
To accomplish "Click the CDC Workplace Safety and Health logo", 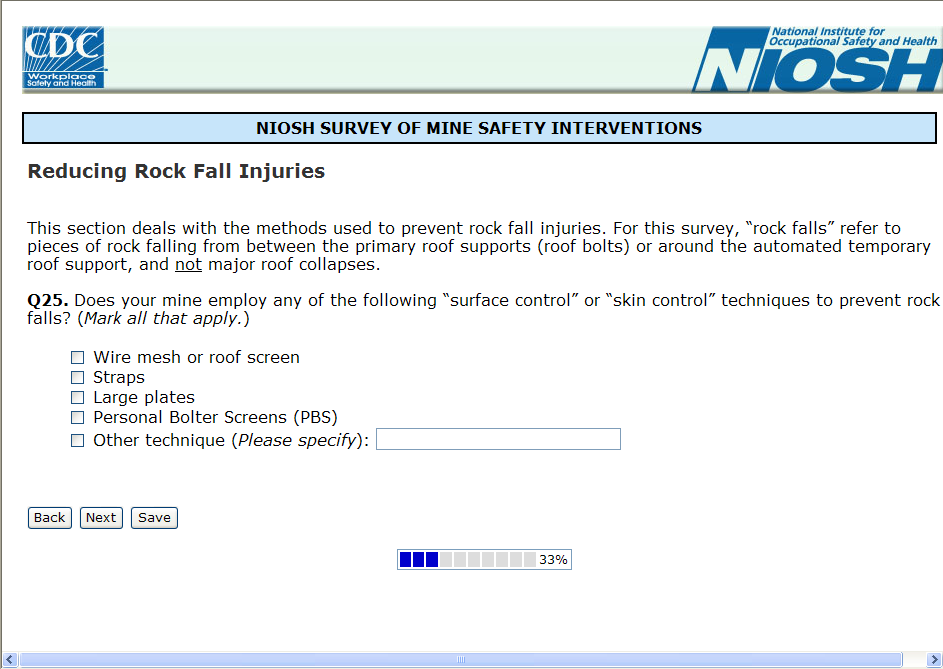I will [64, 58].
